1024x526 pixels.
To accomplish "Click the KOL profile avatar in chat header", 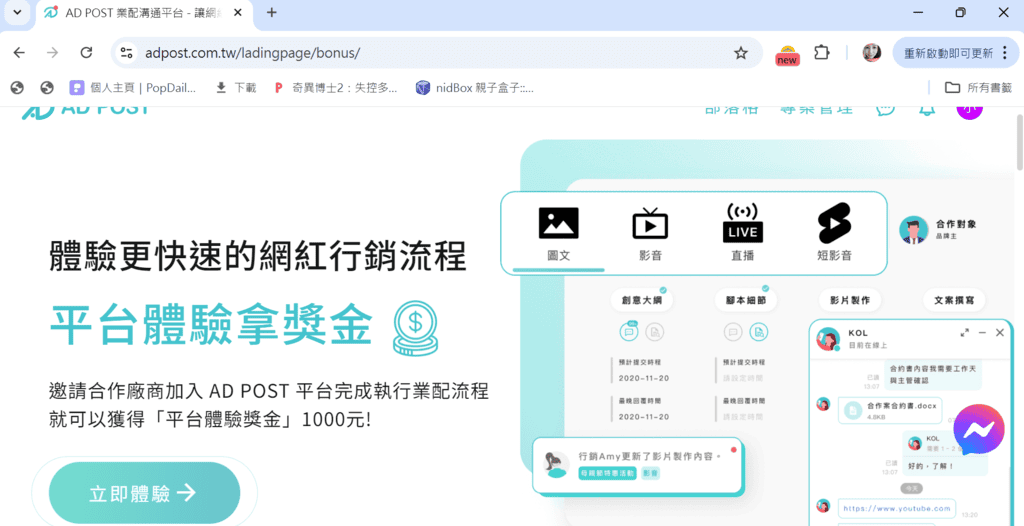I will tap(828, 338).
